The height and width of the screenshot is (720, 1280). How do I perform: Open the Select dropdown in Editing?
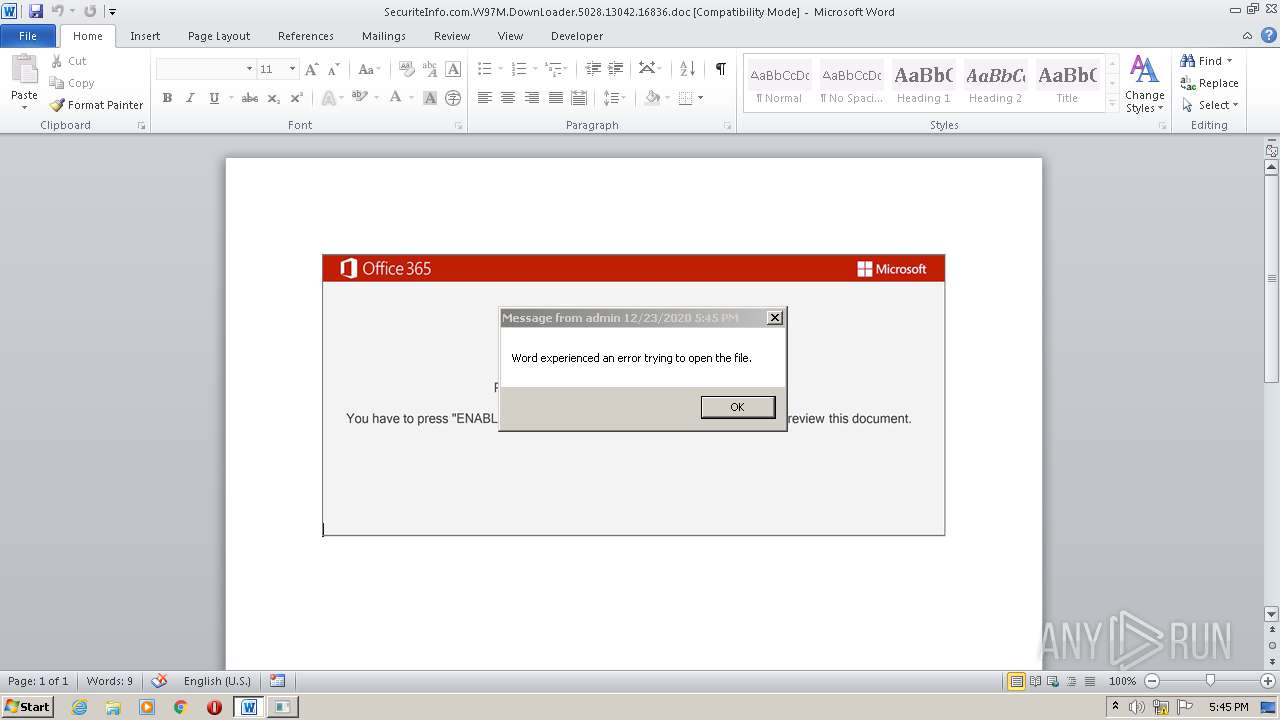pyautogui.click(x=1209, y=105)
